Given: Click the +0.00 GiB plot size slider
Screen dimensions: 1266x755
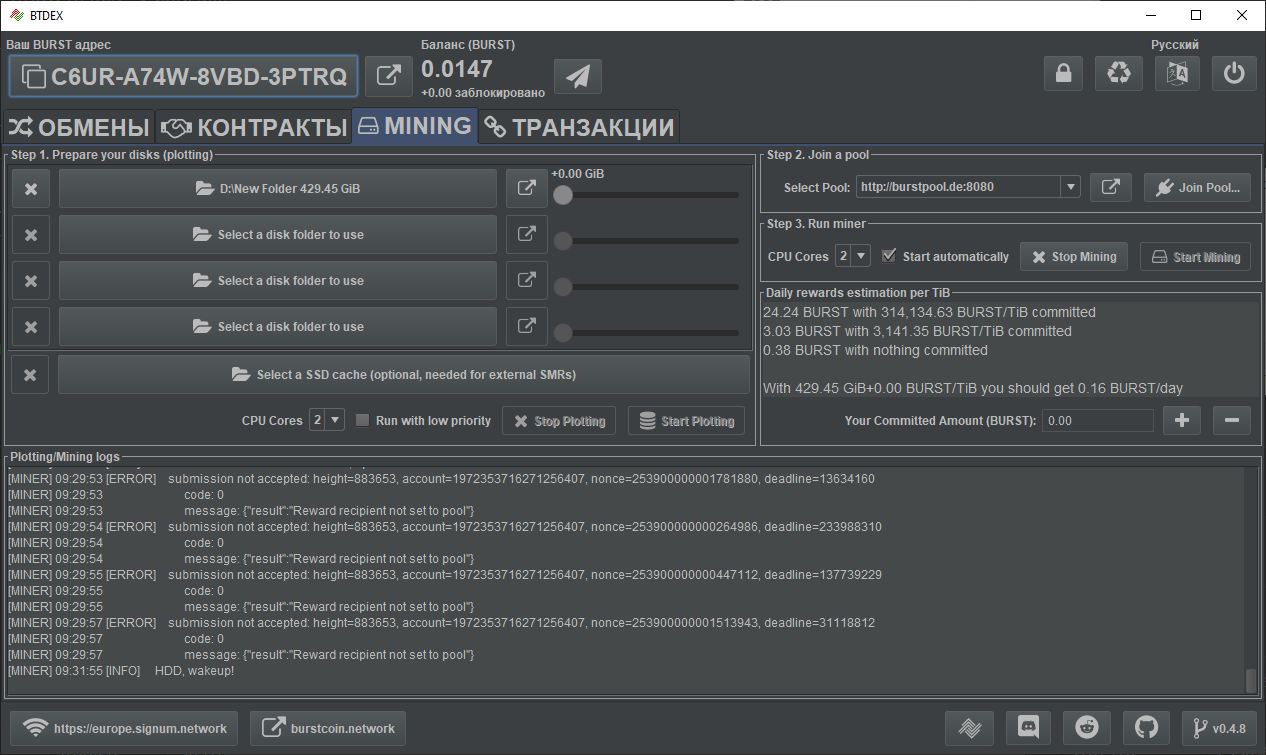Looking at the screenshot, I should [648, 195].
